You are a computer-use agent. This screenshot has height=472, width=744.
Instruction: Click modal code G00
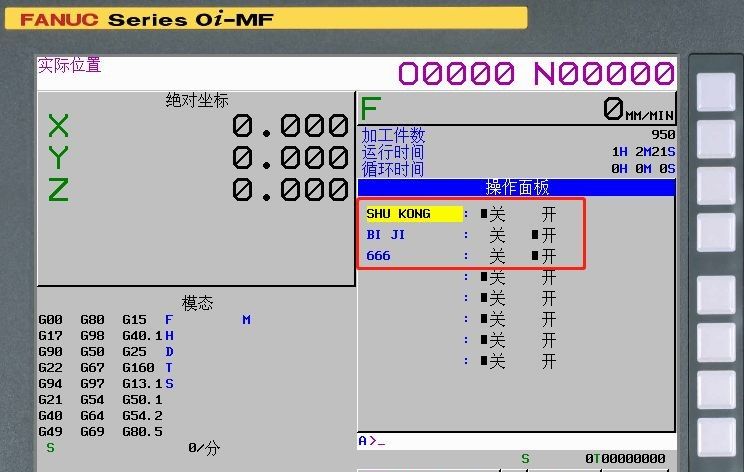(50, 320)
